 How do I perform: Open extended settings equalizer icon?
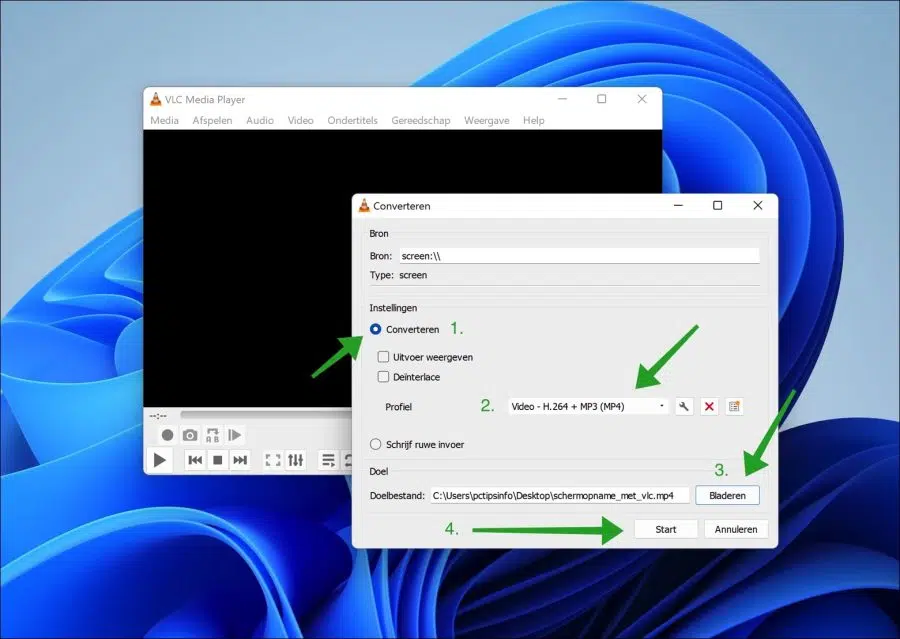[296, 460]
